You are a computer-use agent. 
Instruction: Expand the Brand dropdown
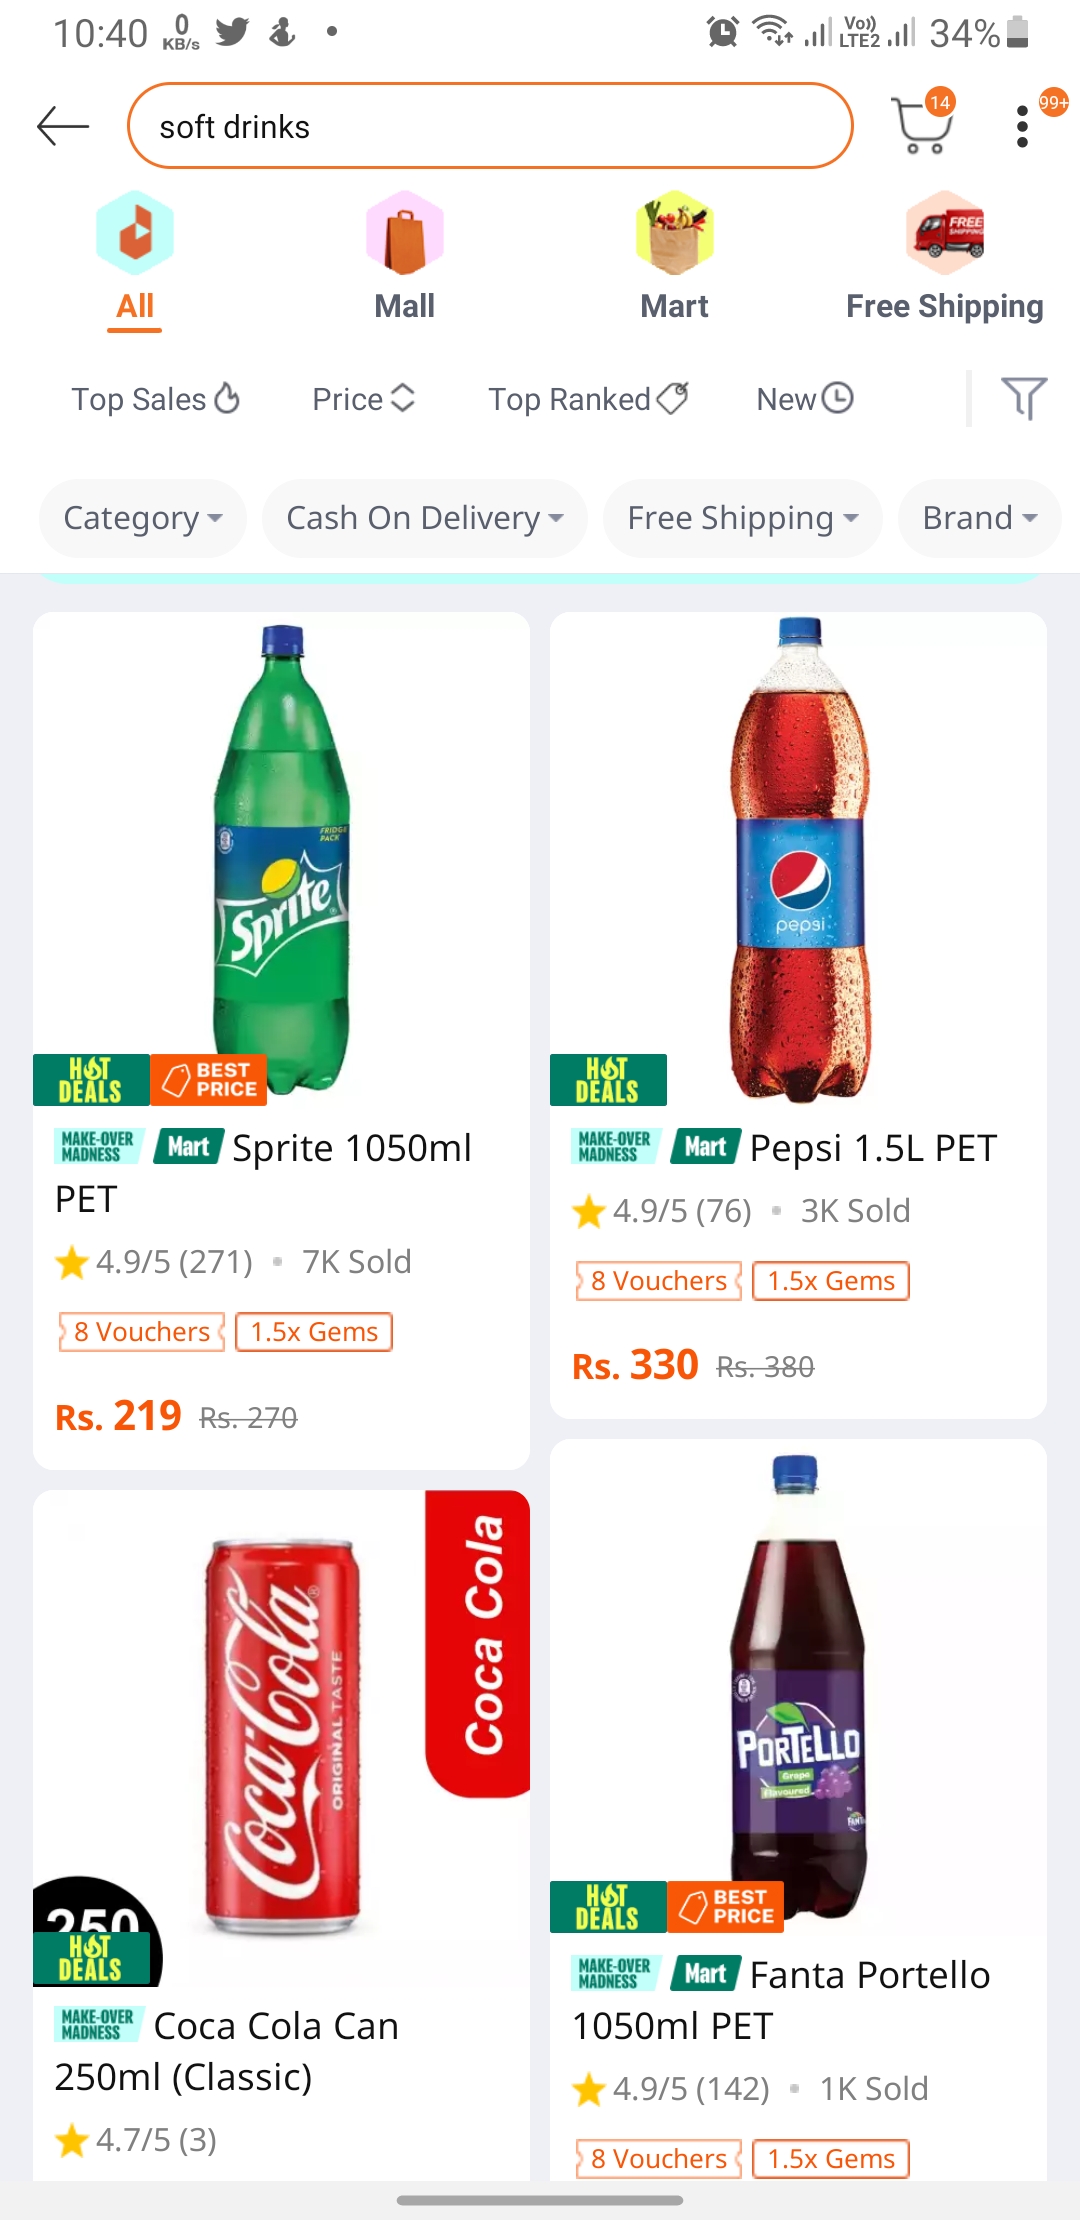pos(980,518)
